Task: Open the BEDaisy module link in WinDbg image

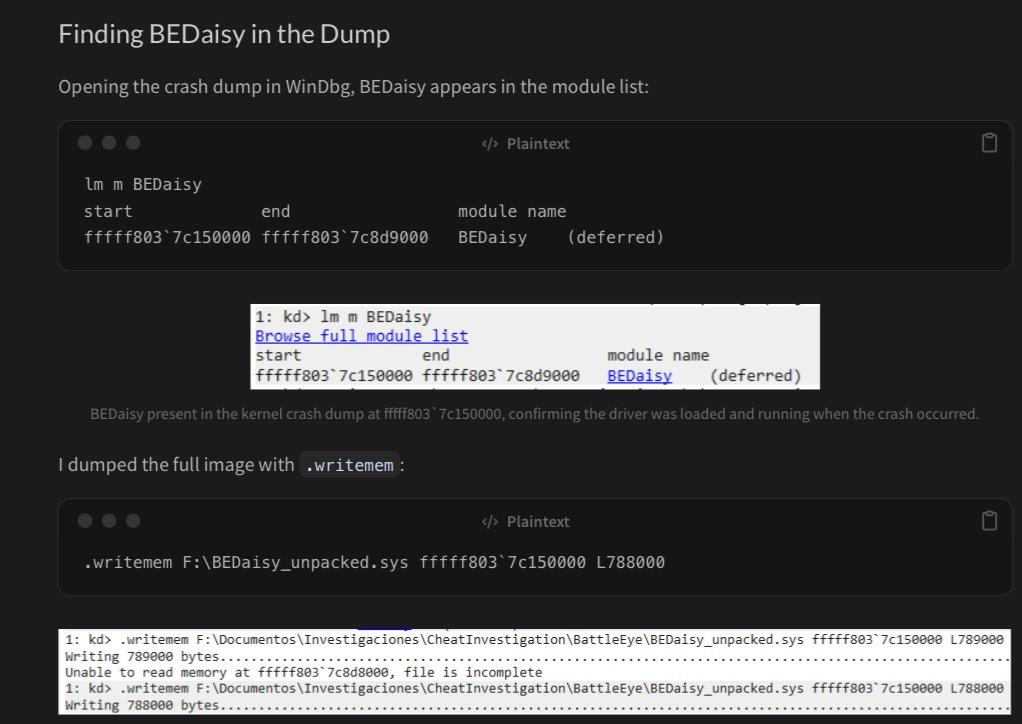Action: coord(639,376)
